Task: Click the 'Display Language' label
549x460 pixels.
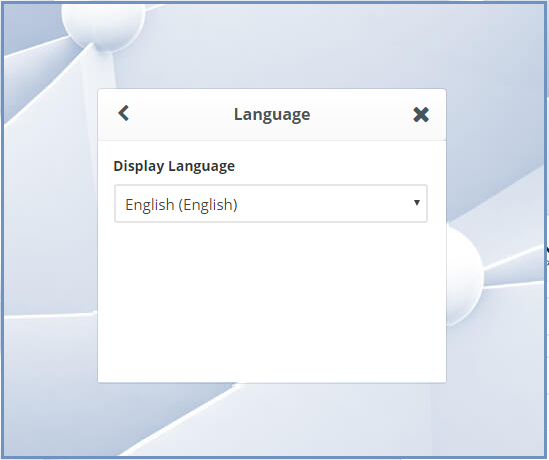Action: (x=174, y=166)
